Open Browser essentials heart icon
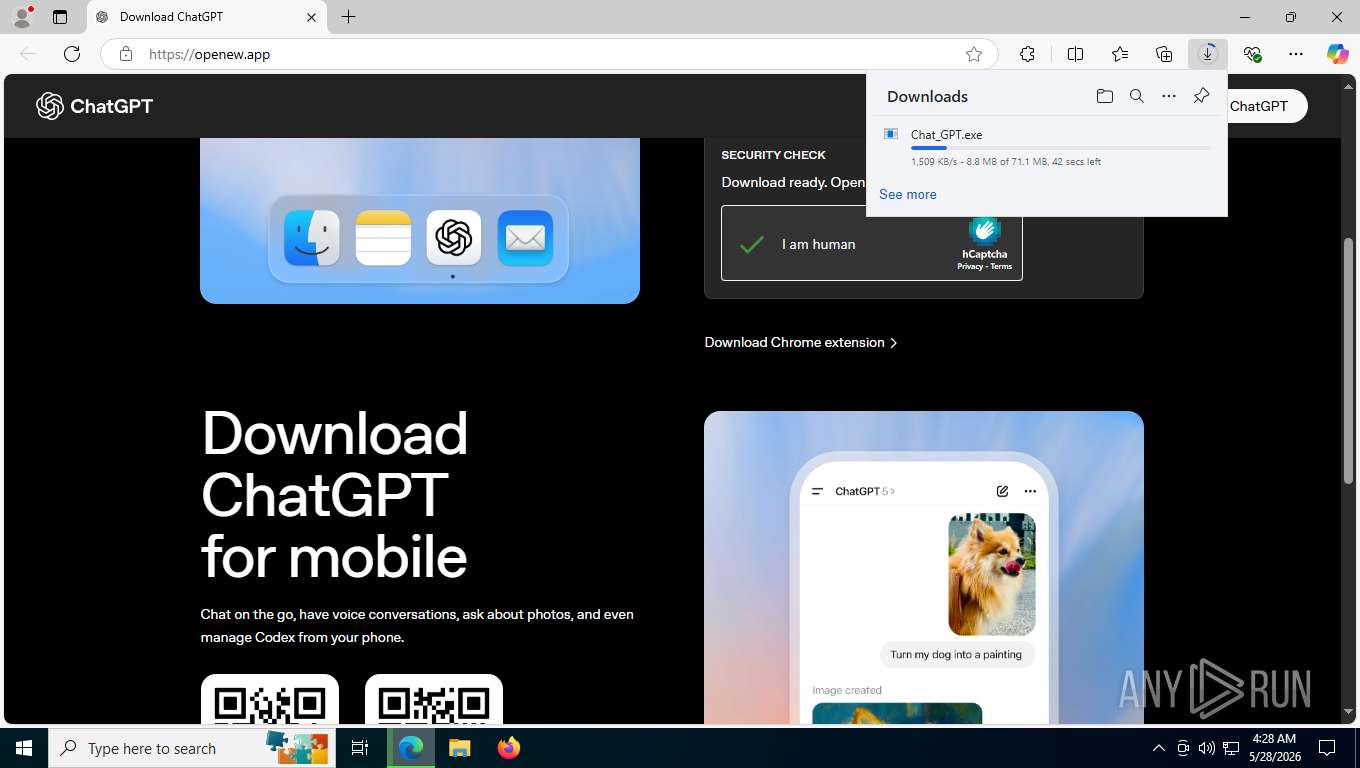 tap(1252, 54)
